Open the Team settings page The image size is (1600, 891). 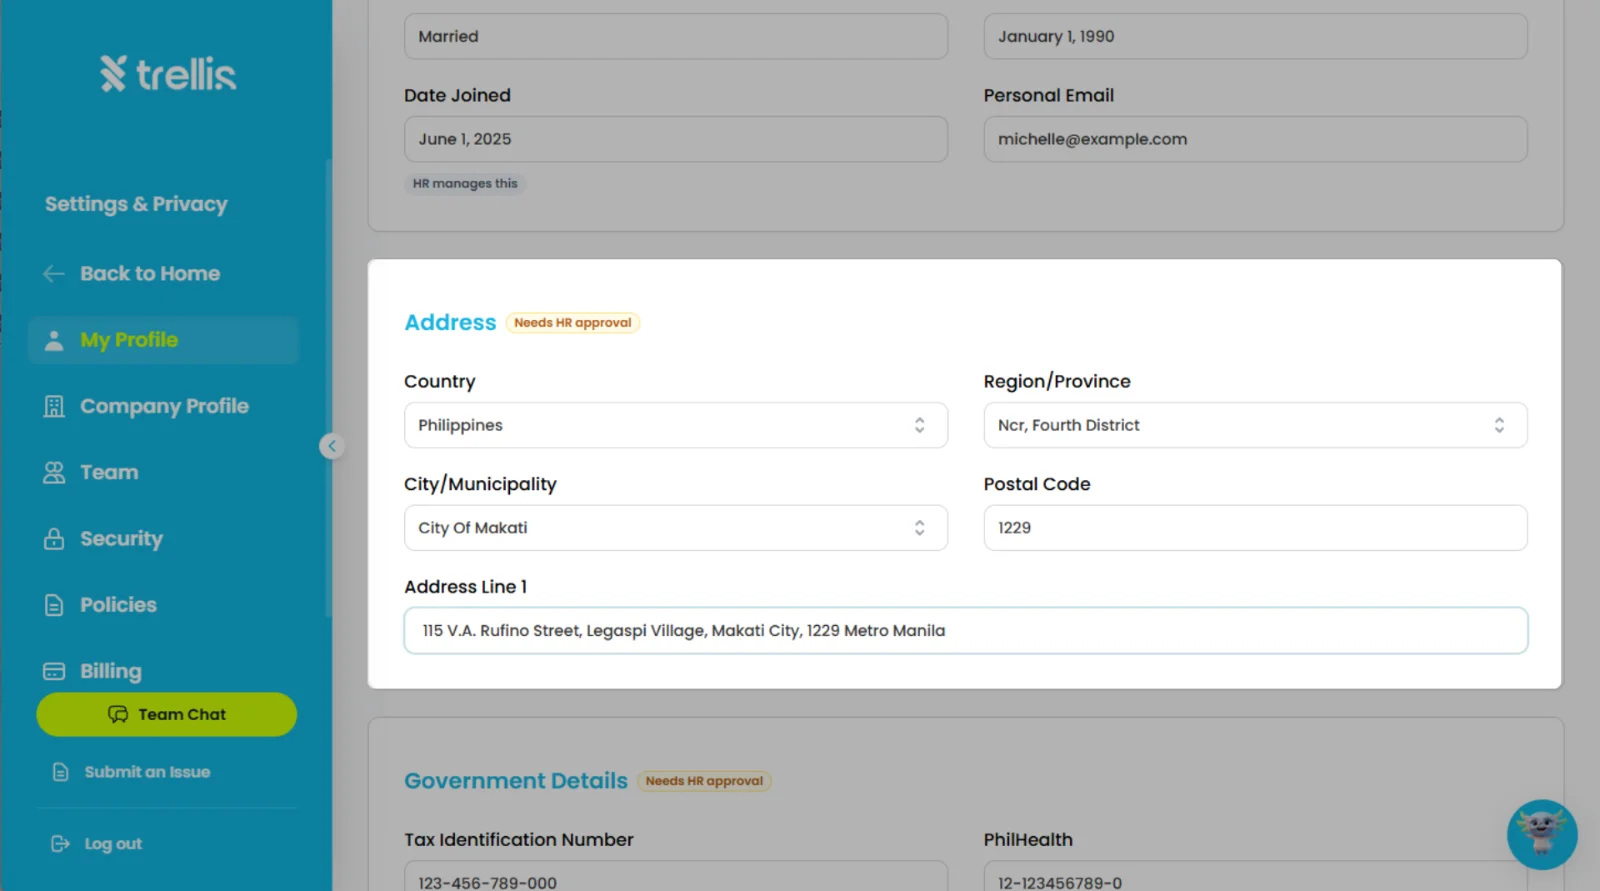pyautogui.click(x=109, y=473)
